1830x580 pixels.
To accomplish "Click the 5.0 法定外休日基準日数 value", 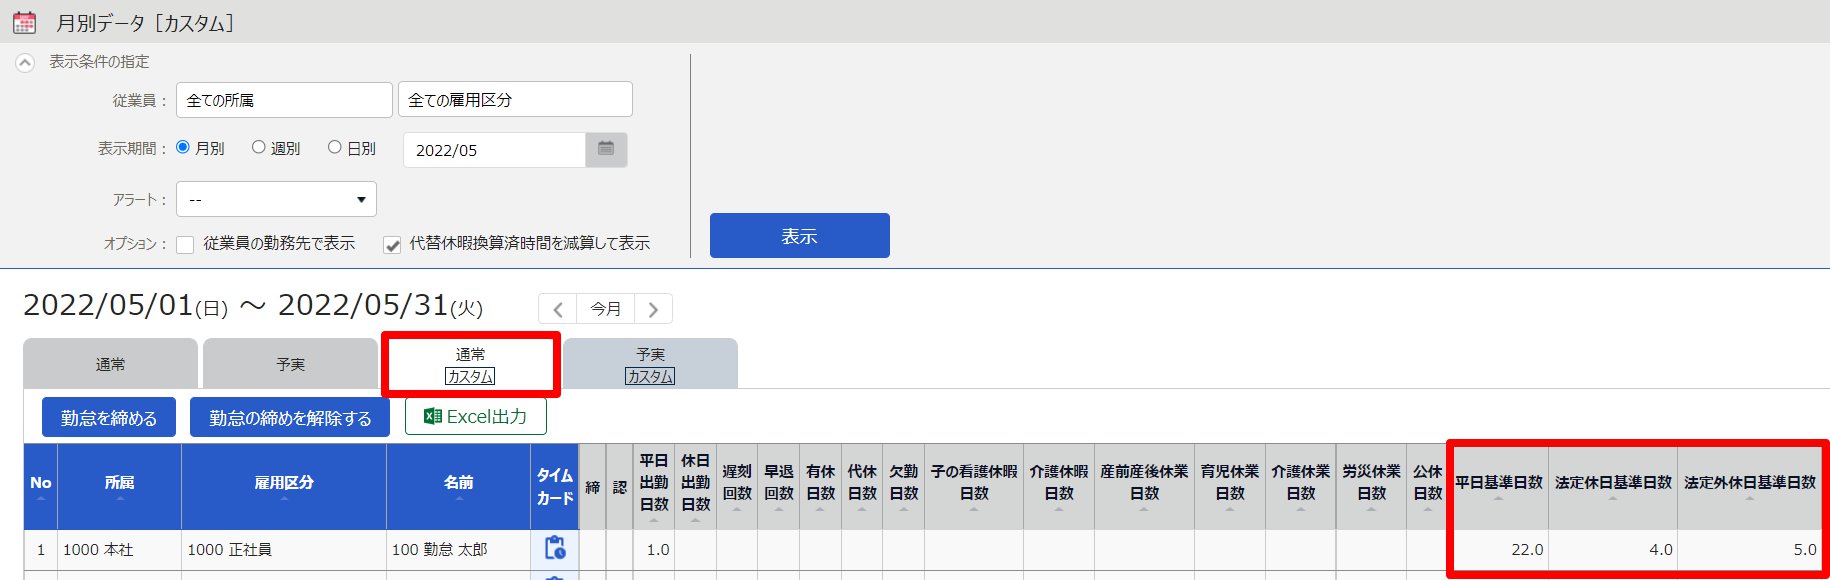I will (x=1805, y=550).
